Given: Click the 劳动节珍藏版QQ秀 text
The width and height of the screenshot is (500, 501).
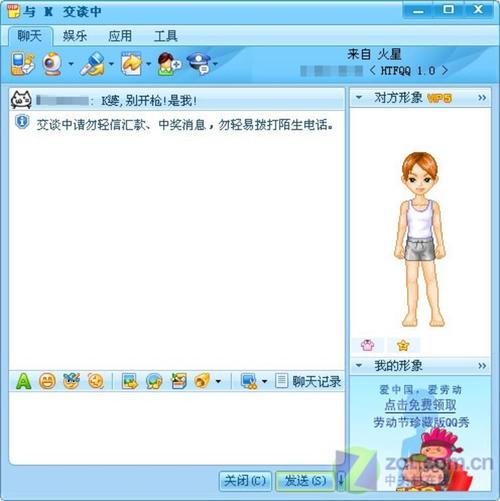Looking at the screenshot, I should [421, 422].
